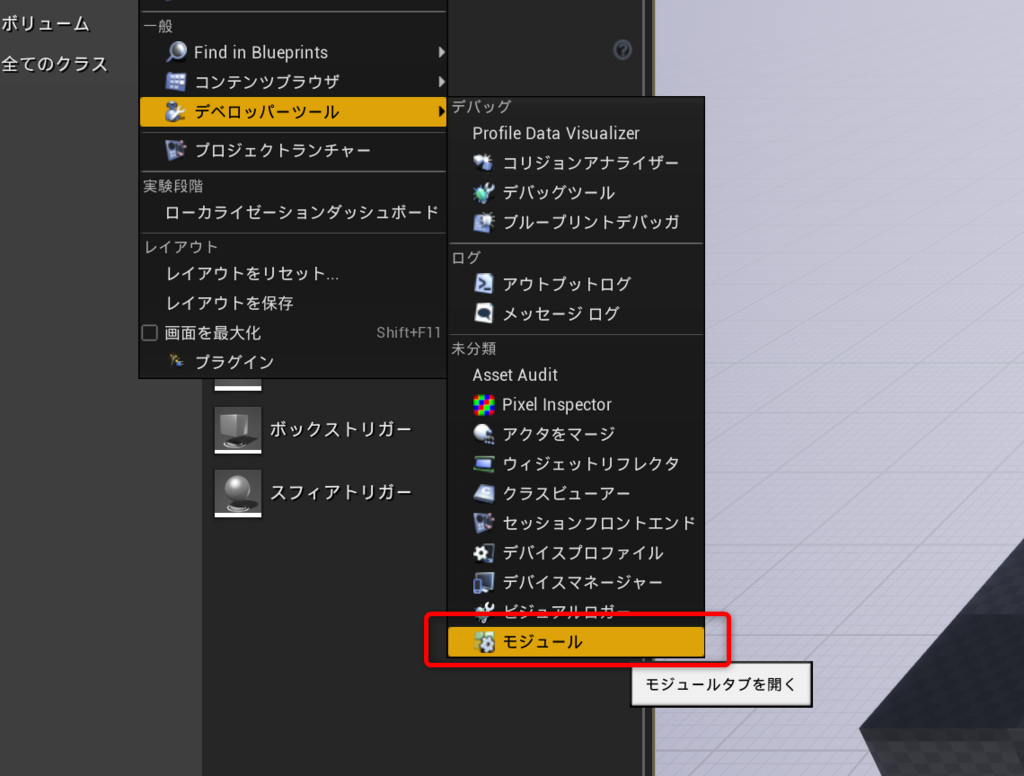Click レイアウトを保存 to save layout

point(230,302)
